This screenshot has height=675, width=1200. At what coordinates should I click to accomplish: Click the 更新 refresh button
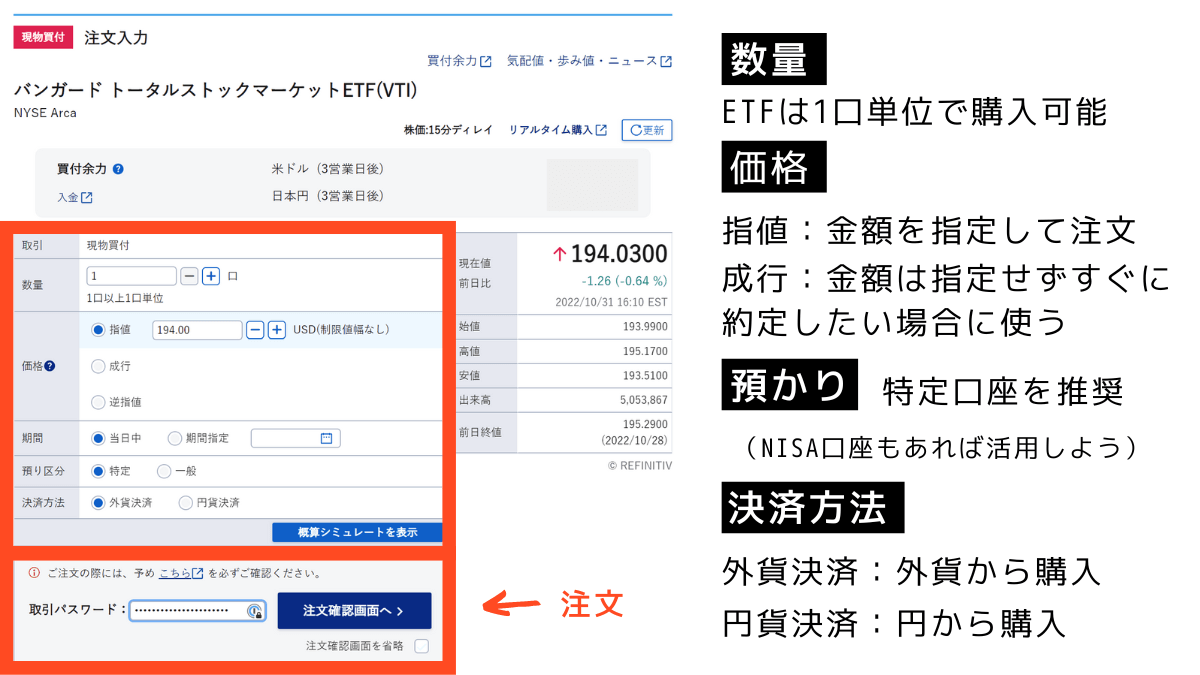[647, 130]
